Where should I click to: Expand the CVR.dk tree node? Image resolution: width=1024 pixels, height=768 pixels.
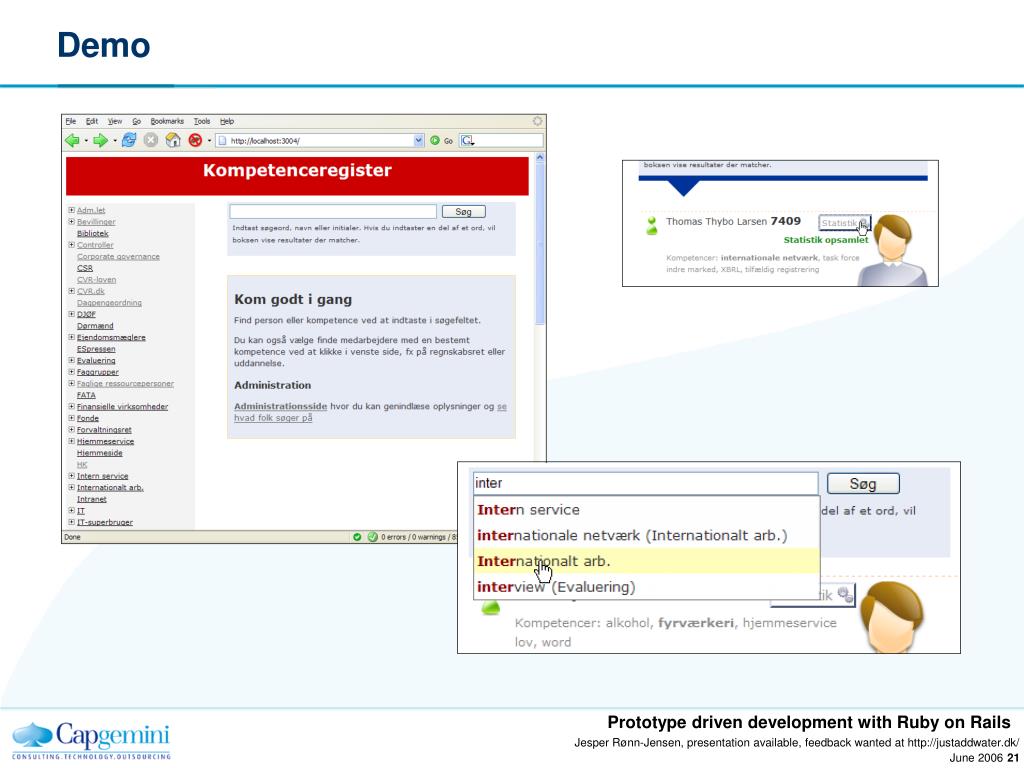(72, 291)
